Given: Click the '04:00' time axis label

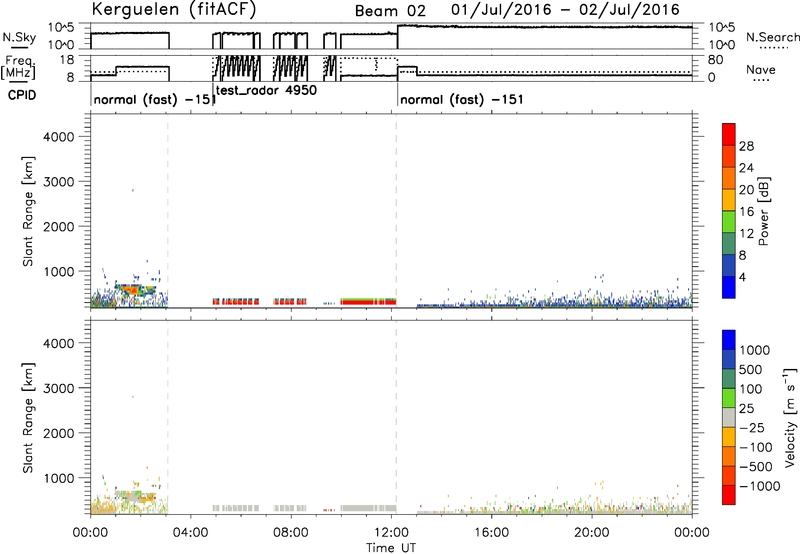Looking at the screenshot, I should 191,533.
